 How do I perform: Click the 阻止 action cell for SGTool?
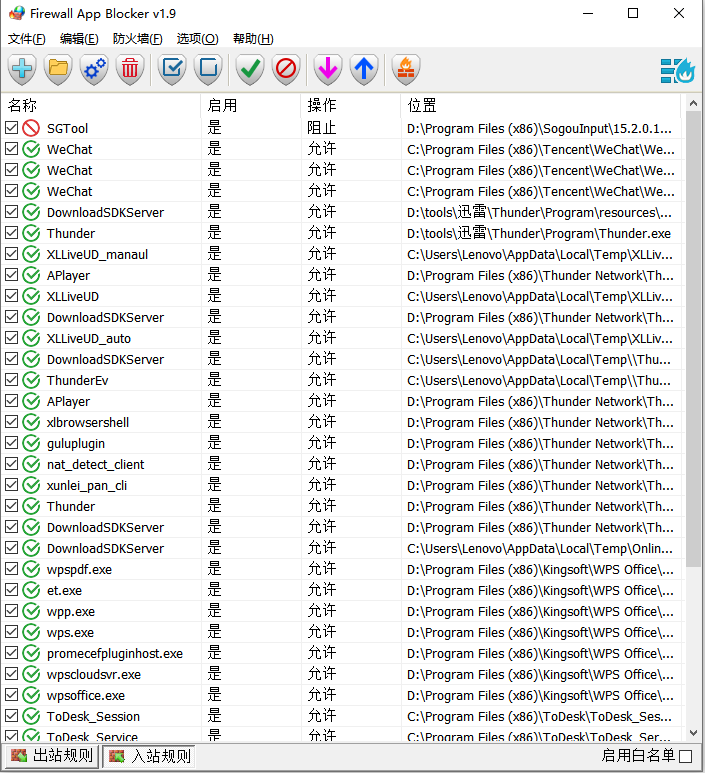click(x=321, y=128)
